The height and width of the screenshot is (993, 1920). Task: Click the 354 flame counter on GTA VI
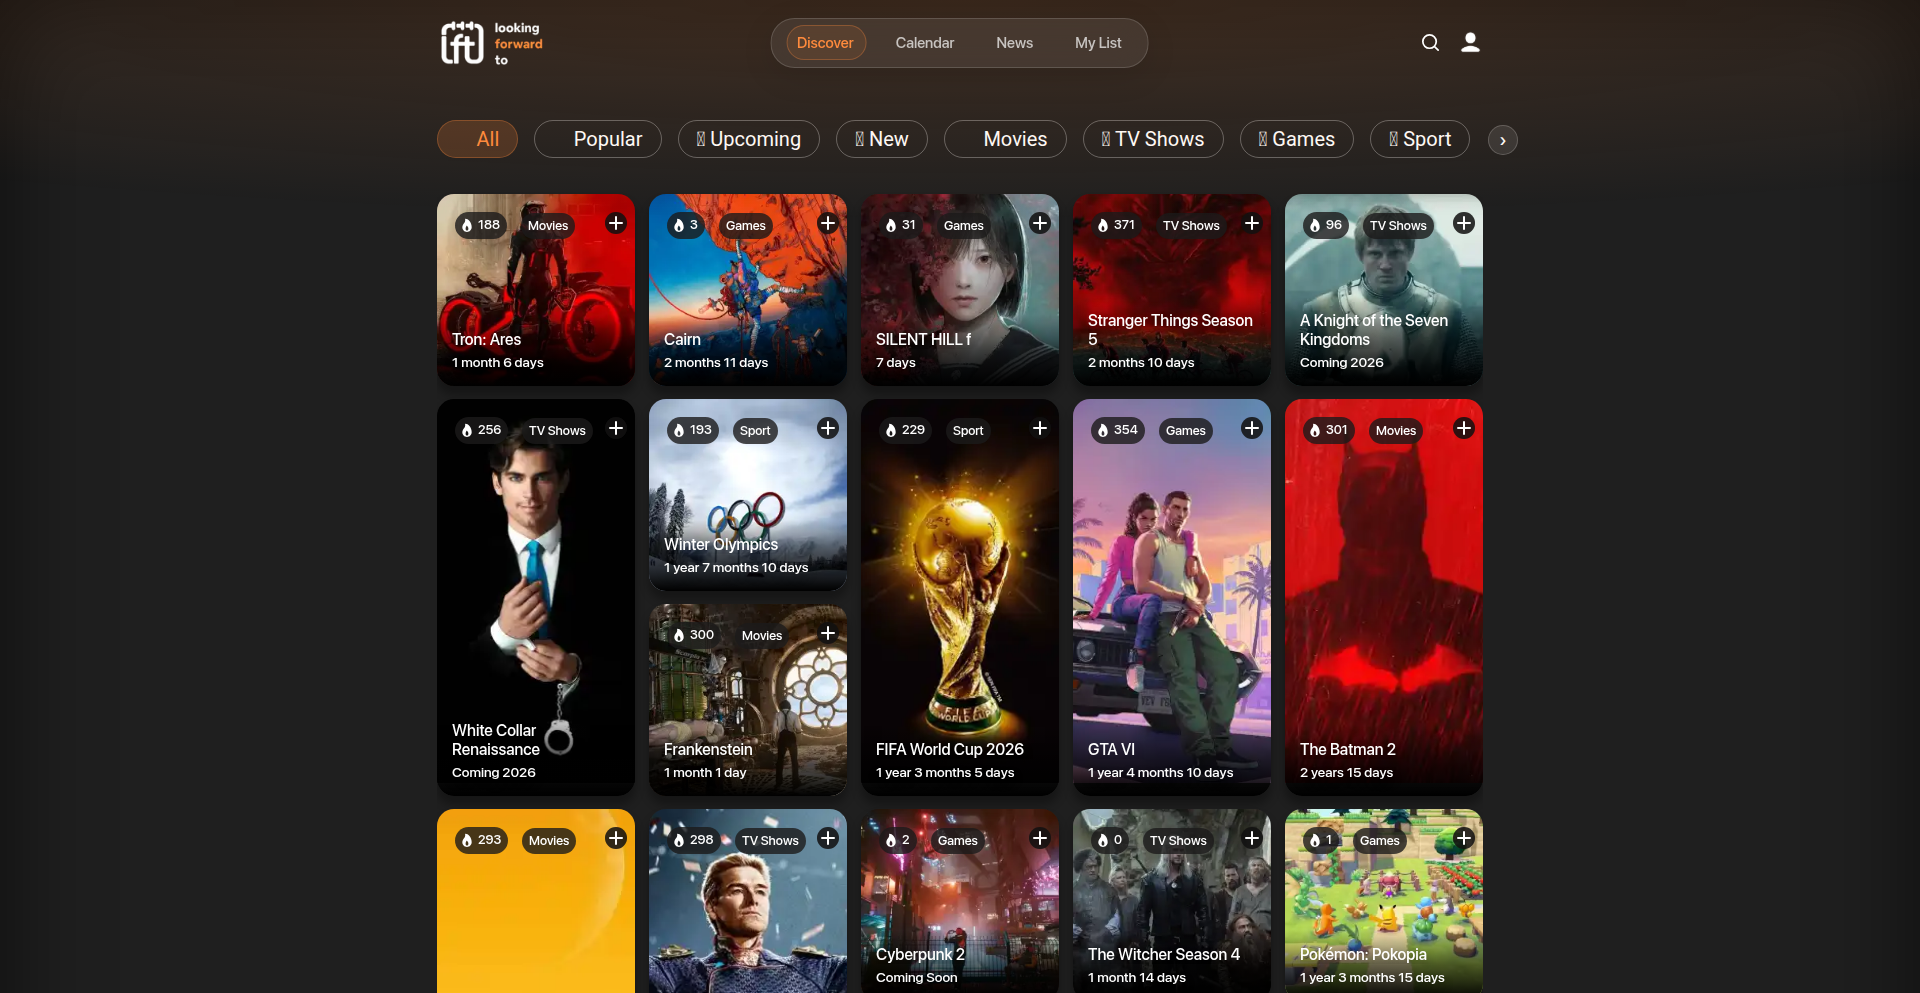(x=1118, y=430)
